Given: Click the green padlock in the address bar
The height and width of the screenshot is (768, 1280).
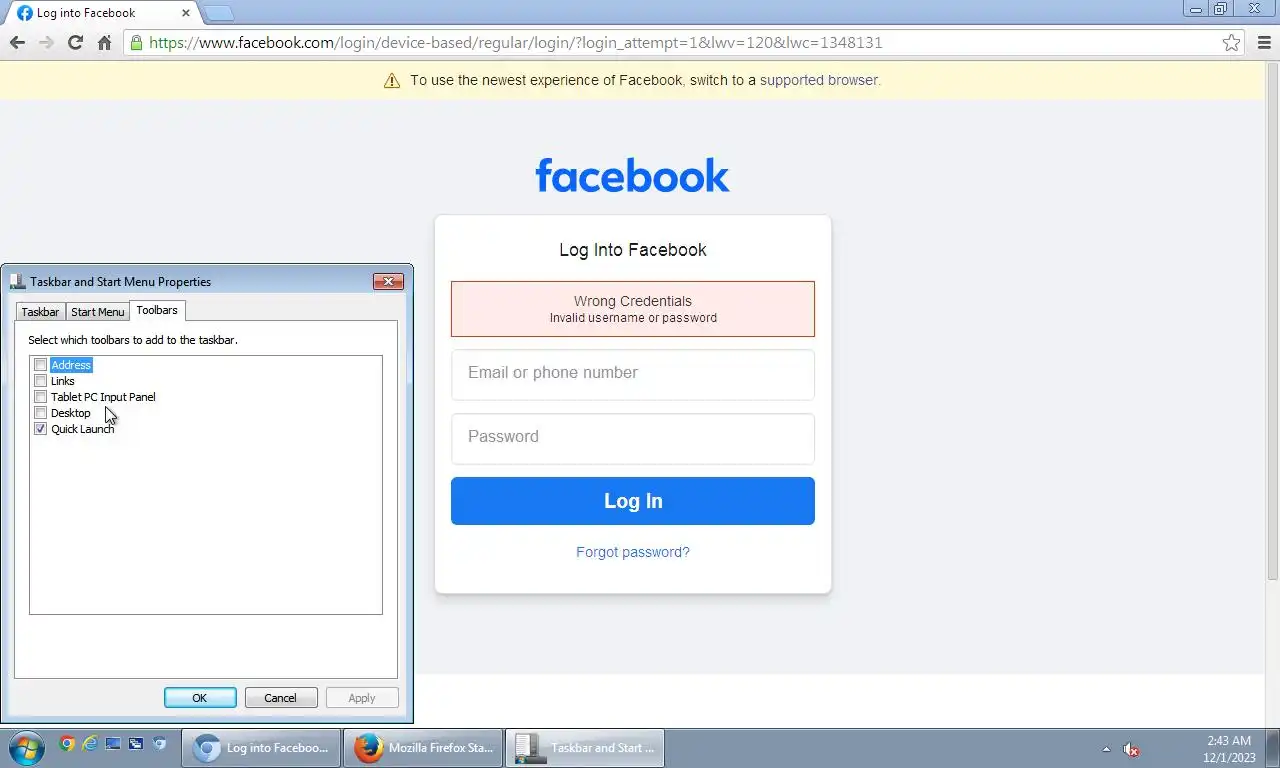Looking at the screenshot, I should click(x=136, y=42).
